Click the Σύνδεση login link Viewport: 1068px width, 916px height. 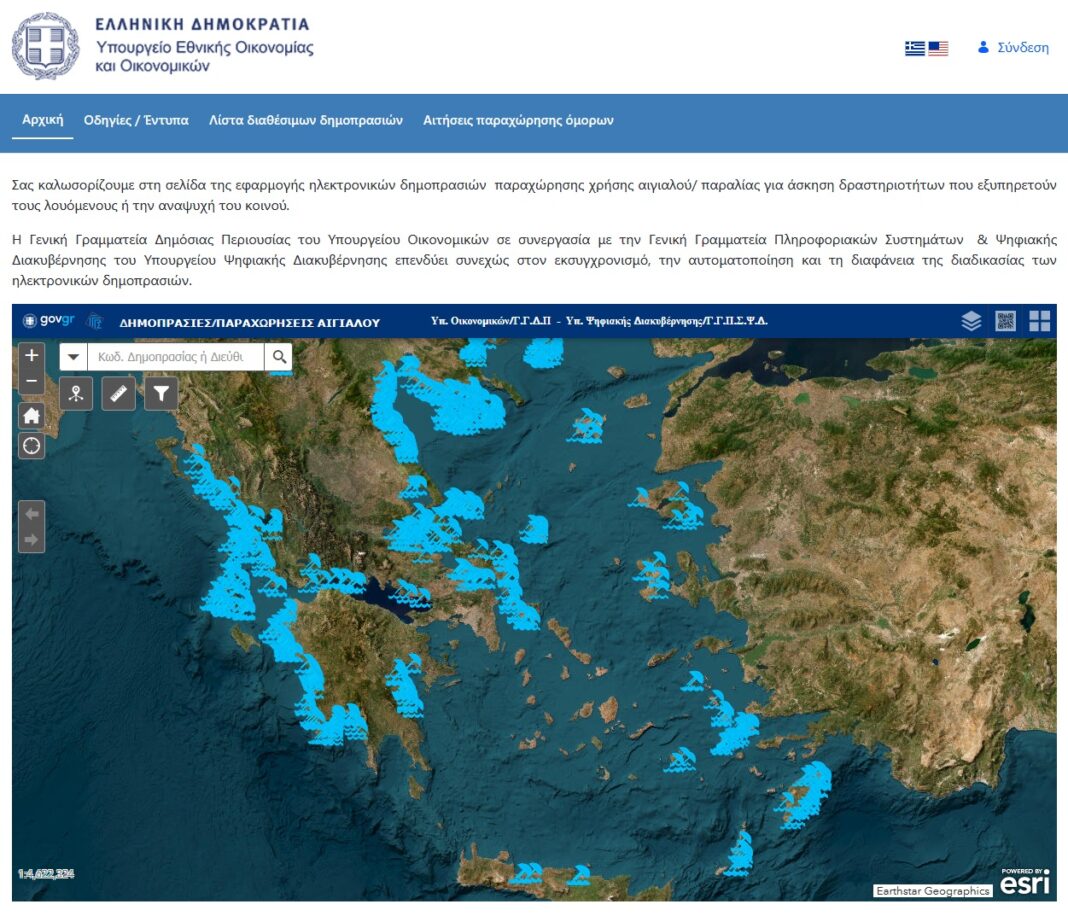point(1013,47)
